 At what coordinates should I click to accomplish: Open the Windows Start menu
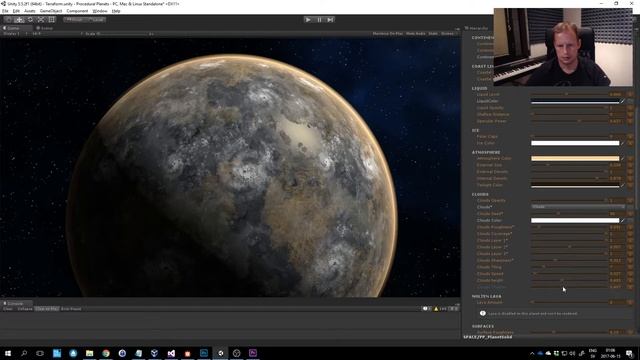point(8,353)
